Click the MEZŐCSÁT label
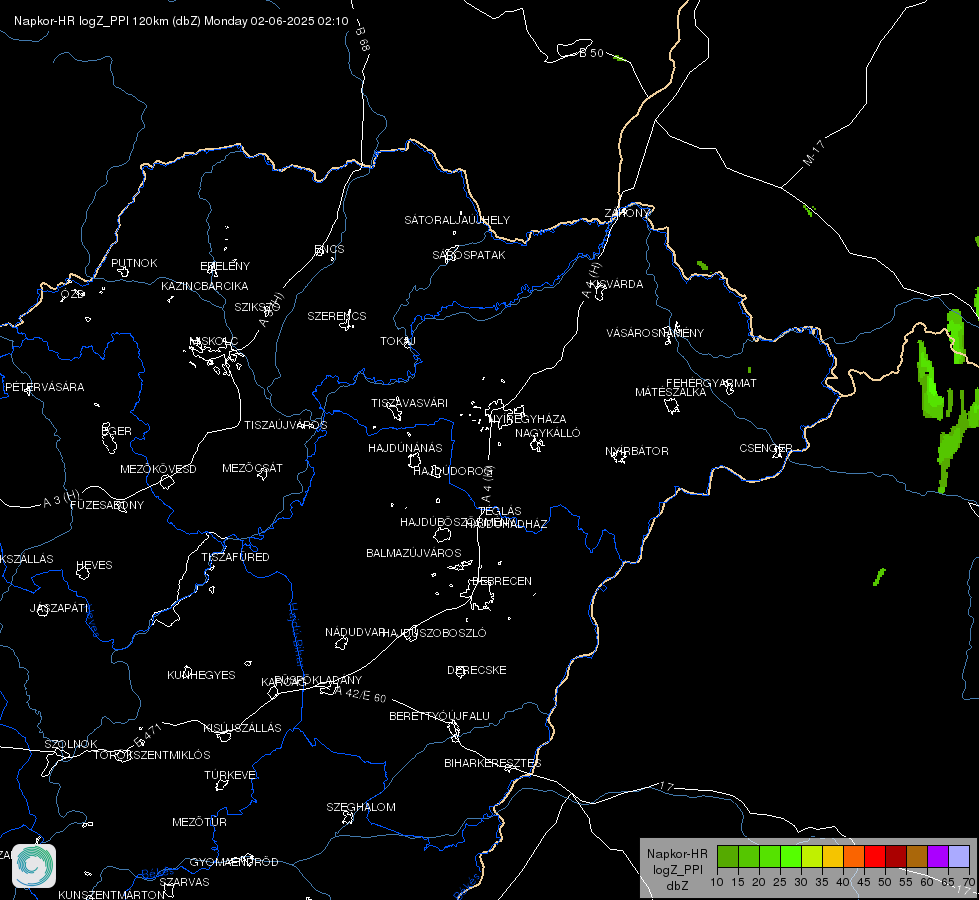This screenshot has width=979, height=900. [252, 468]
